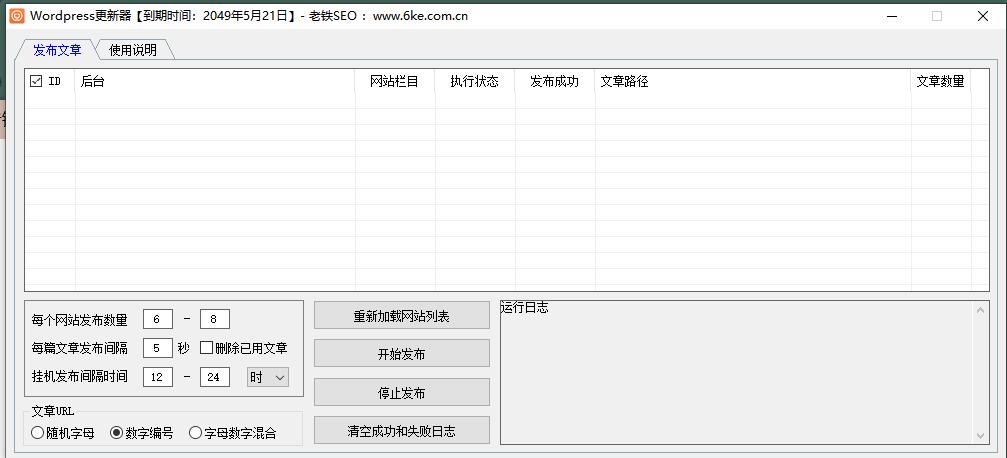The image size is (1007, 458).
Task: Click the minimum 每个网站发布数量 field
Action: [157, 319]
